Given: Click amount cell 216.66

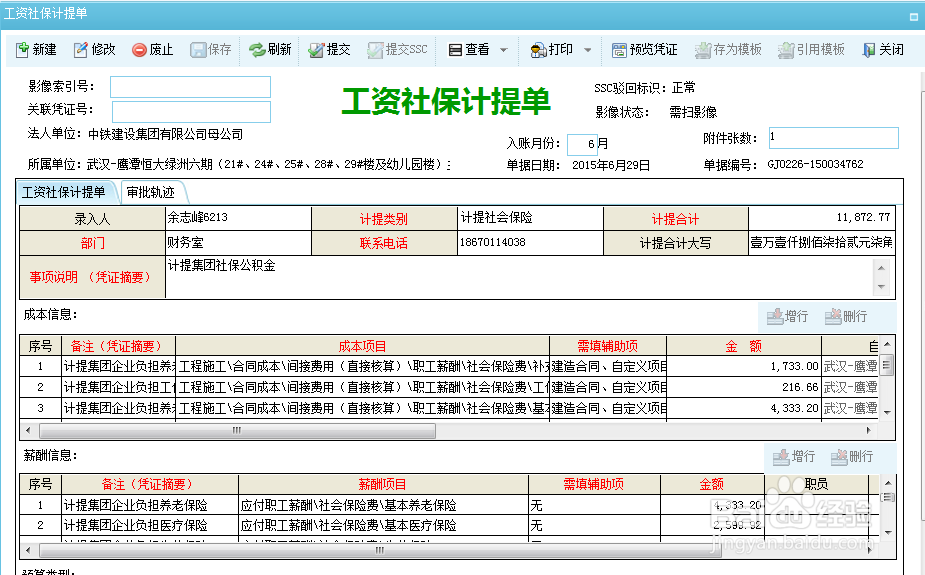Looking at the screenshot, I should (743, 387).
